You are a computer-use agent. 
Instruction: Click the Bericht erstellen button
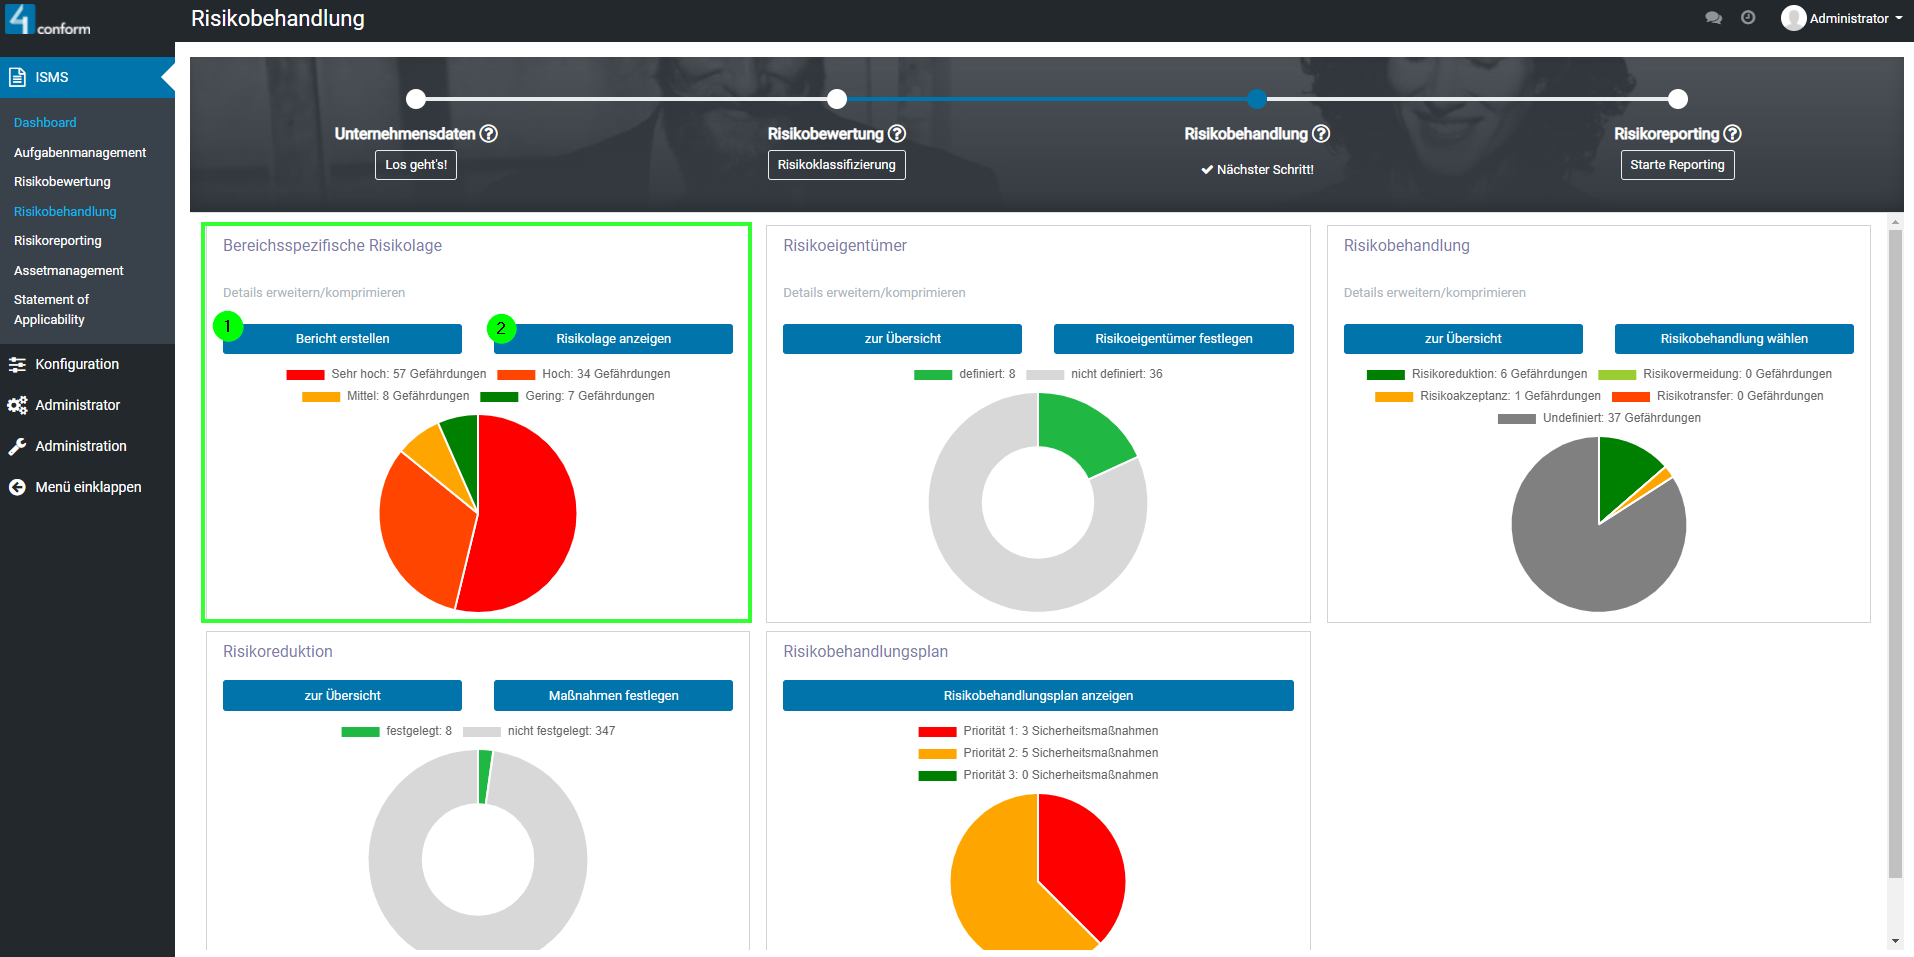tap(342, 339)
